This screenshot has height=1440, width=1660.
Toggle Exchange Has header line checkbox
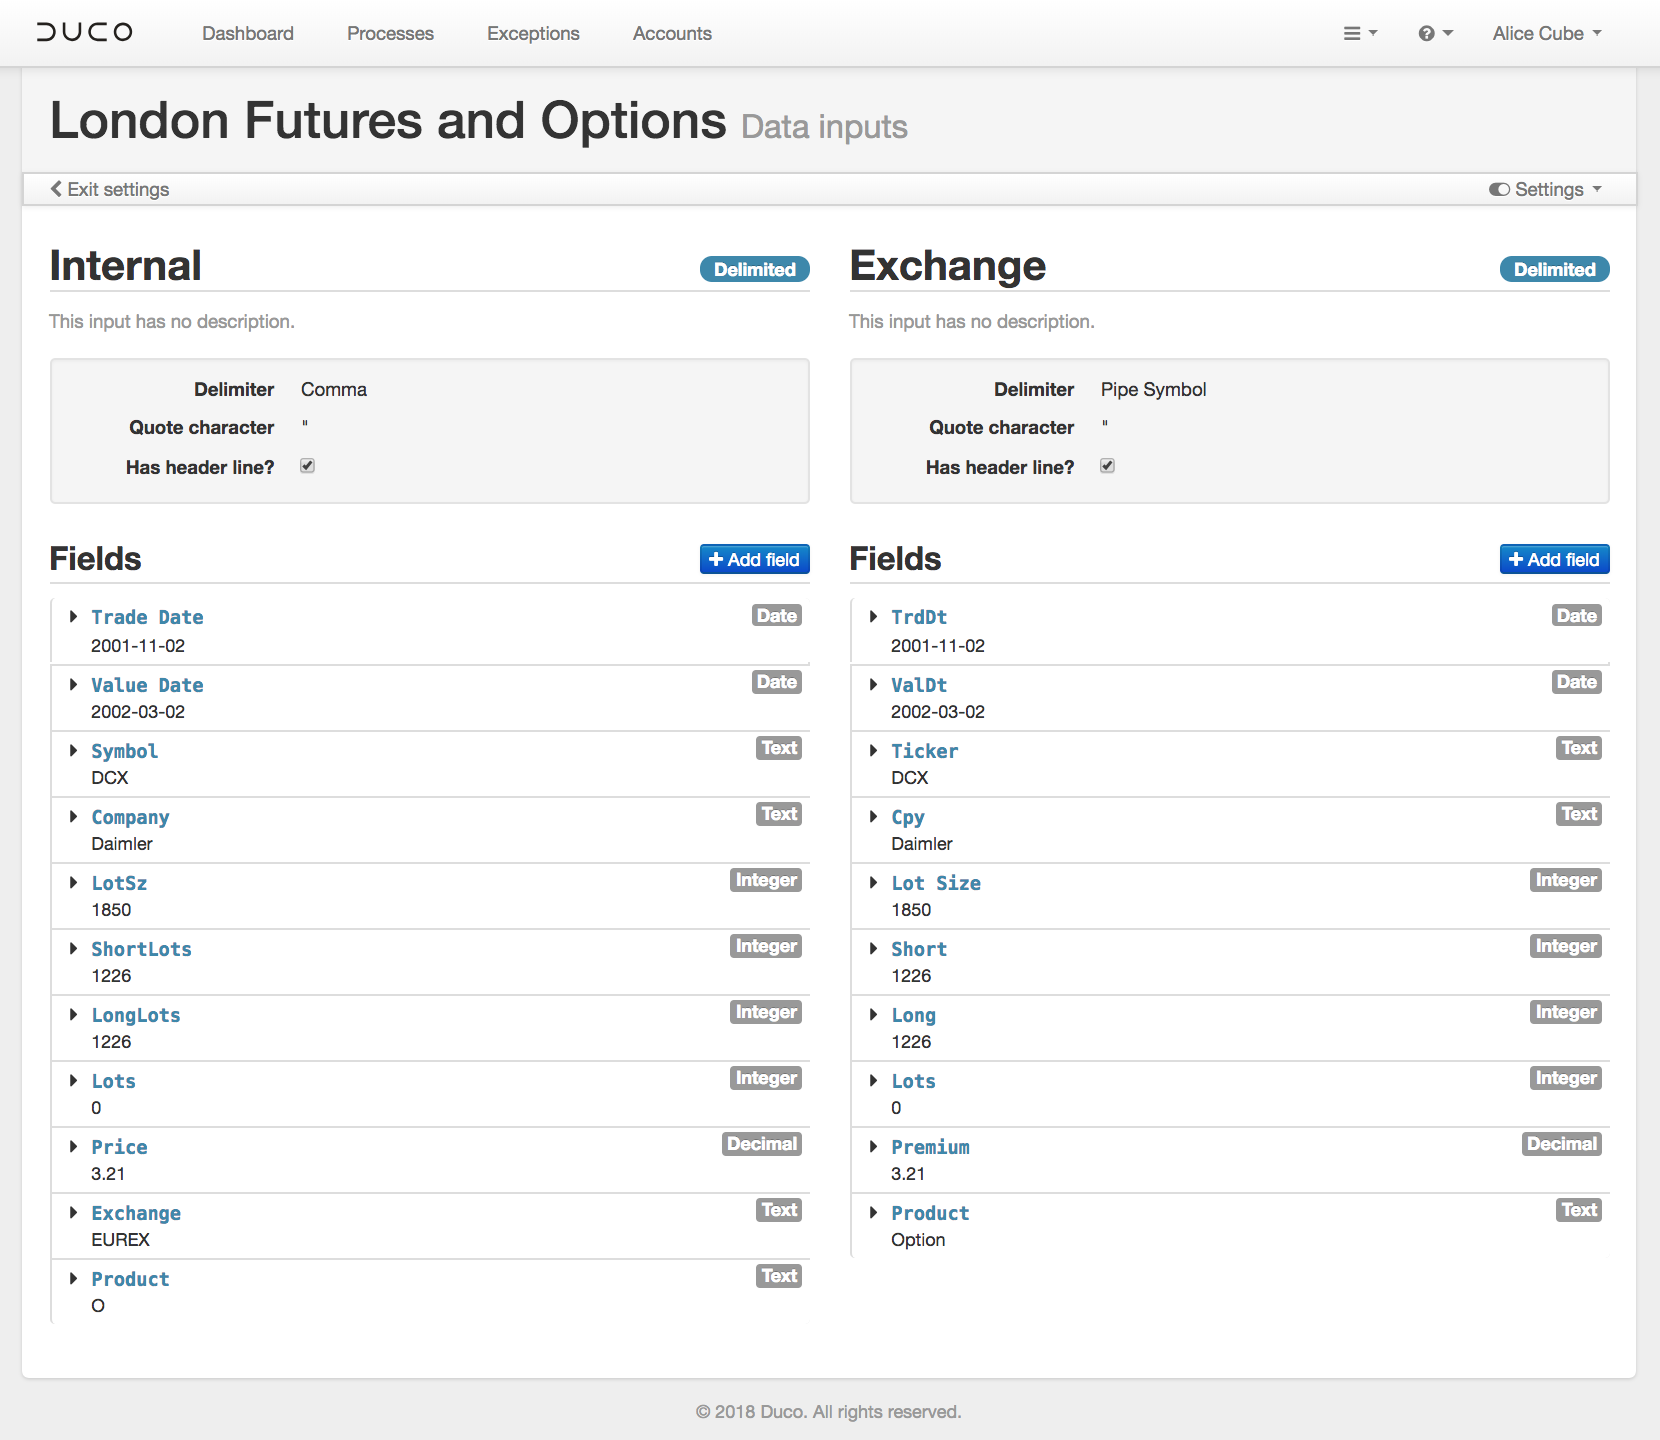[x=1108, y=466]
